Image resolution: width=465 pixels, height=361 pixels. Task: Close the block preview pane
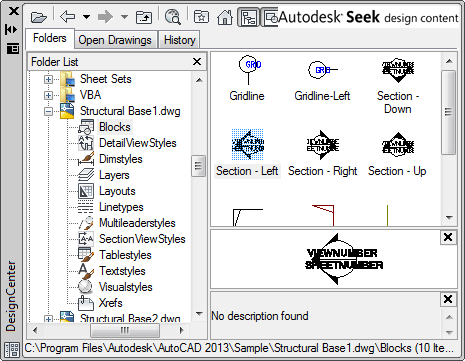click(448, 237)
